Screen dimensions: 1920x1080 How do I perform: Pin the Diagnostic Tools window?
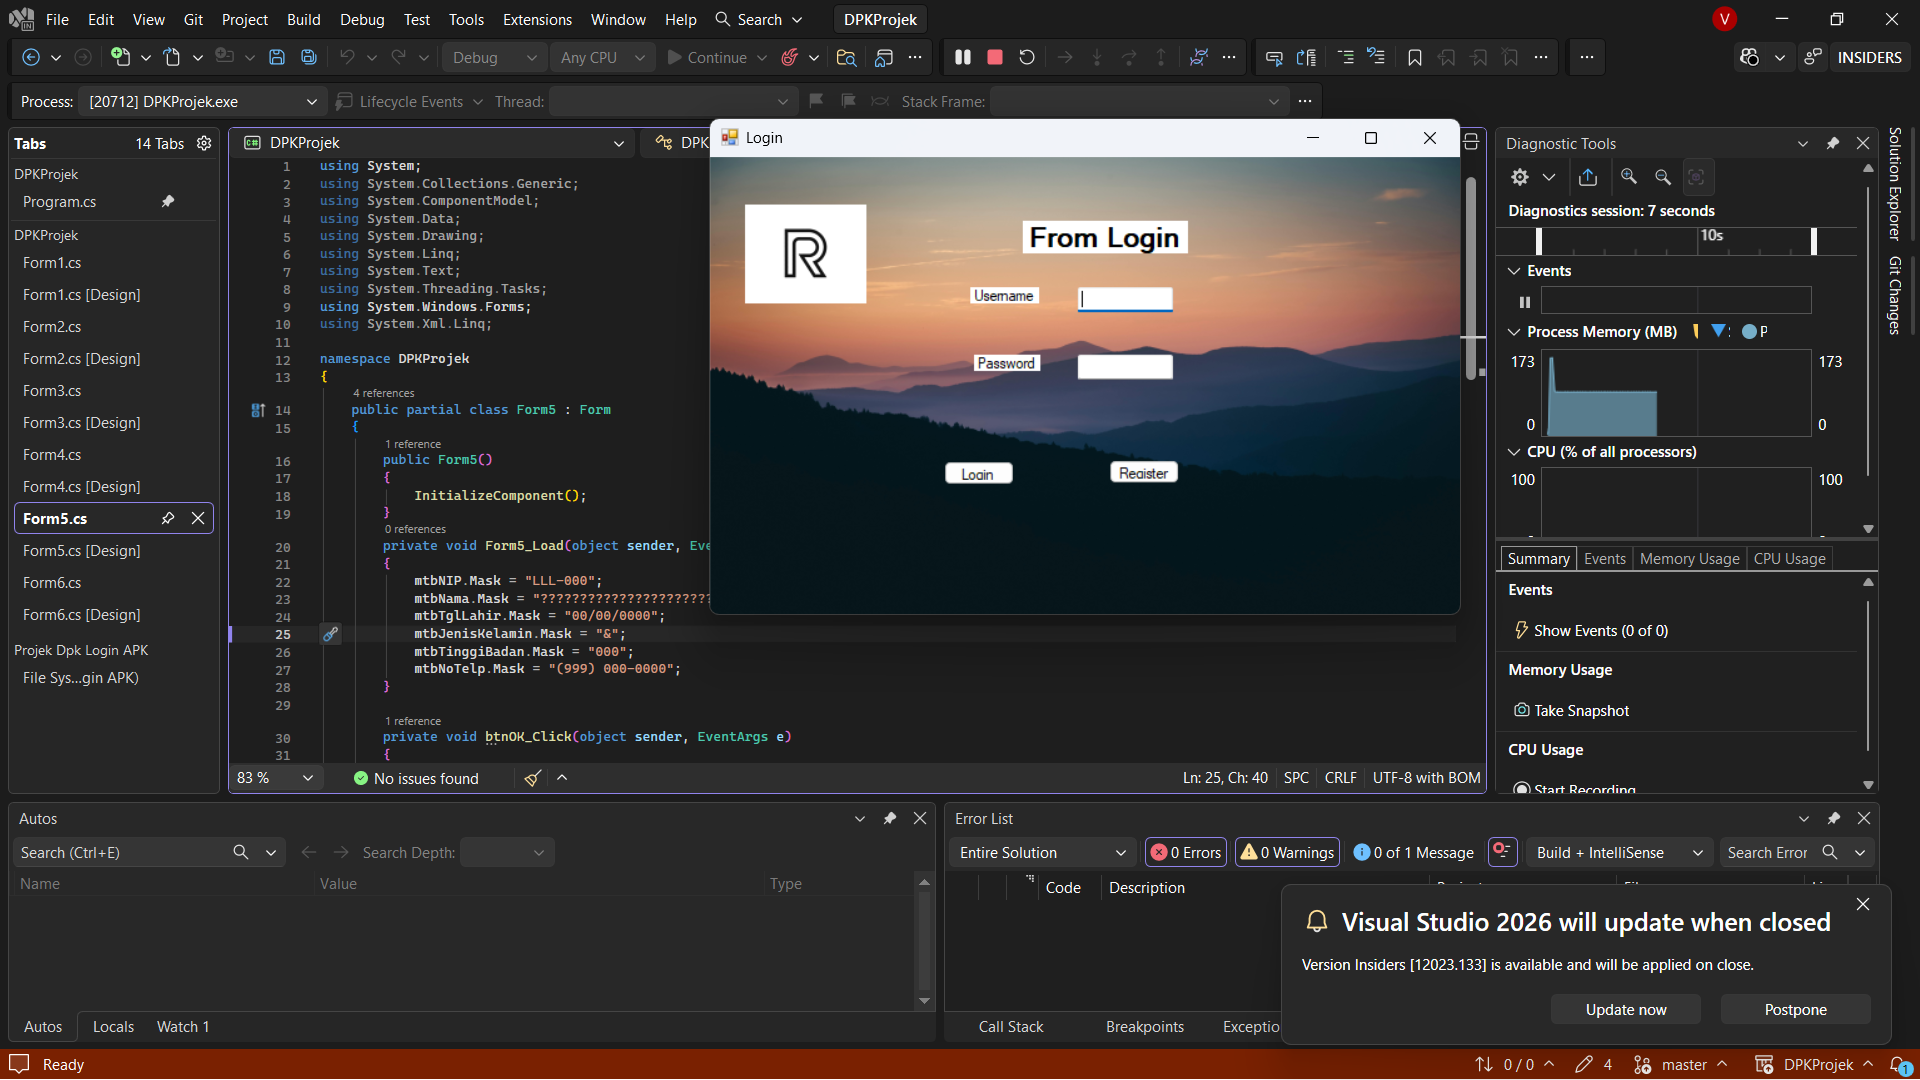1833,143
